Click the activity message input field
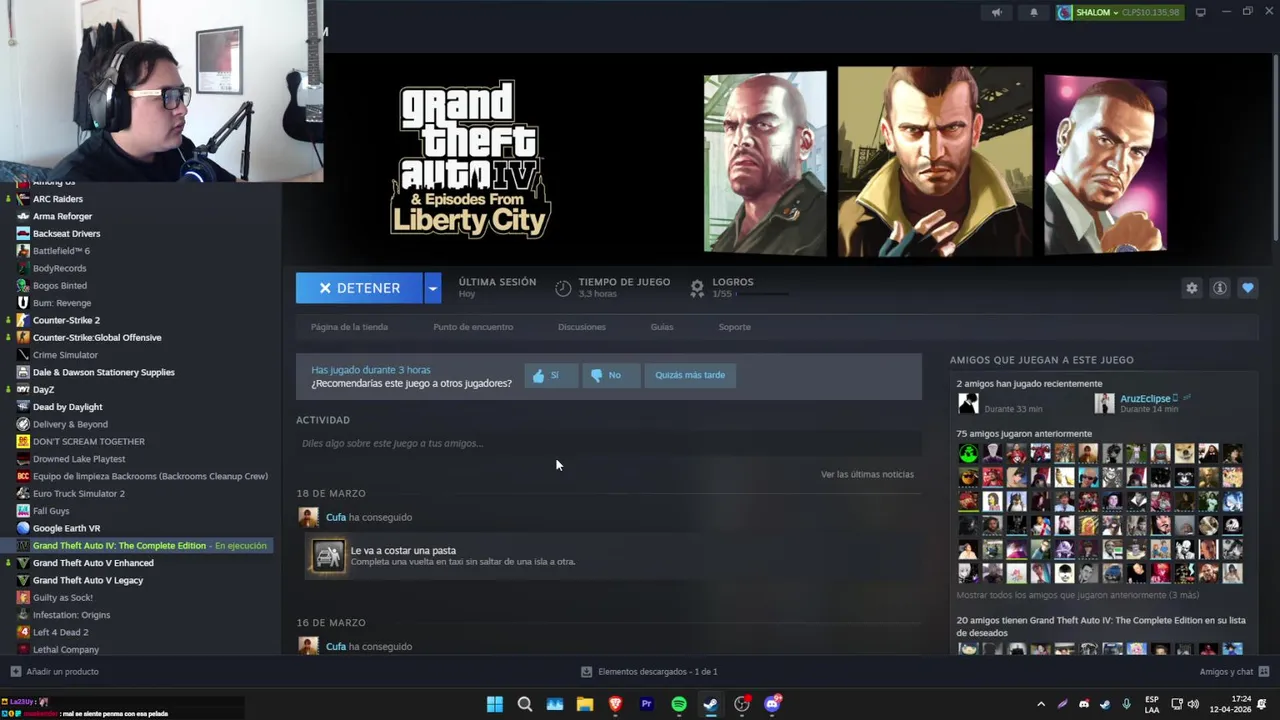This screenshot has width=1280, height=720. point(608,443)
